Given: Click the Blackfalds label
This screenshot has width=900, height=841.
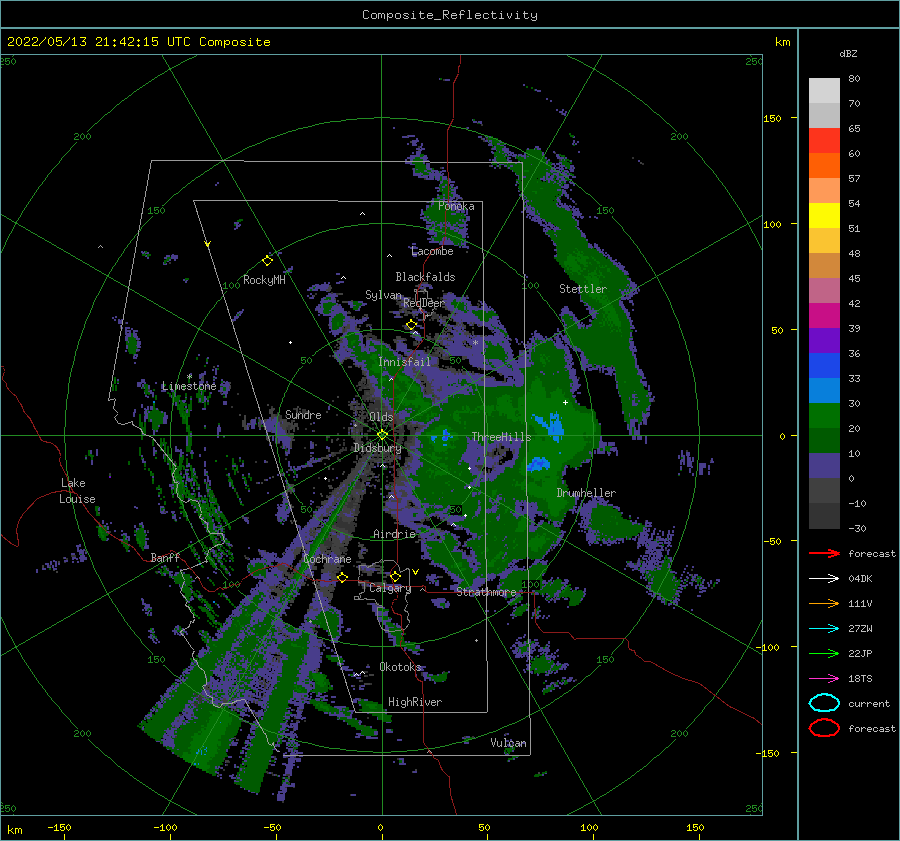Looking at the screenshot, I should (425, 277).
